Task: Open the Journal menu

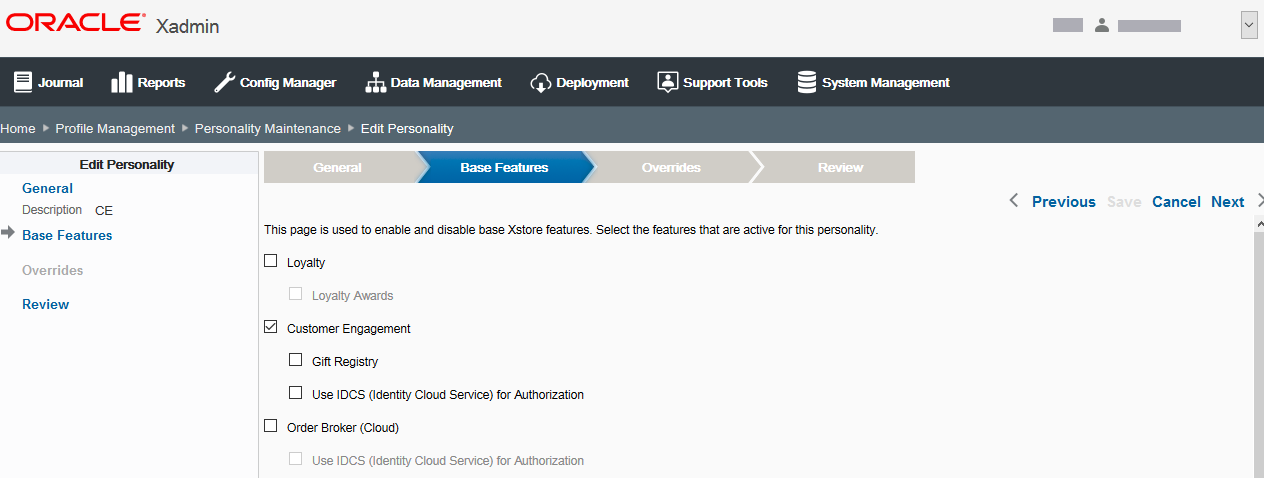Action: (48, 82)
